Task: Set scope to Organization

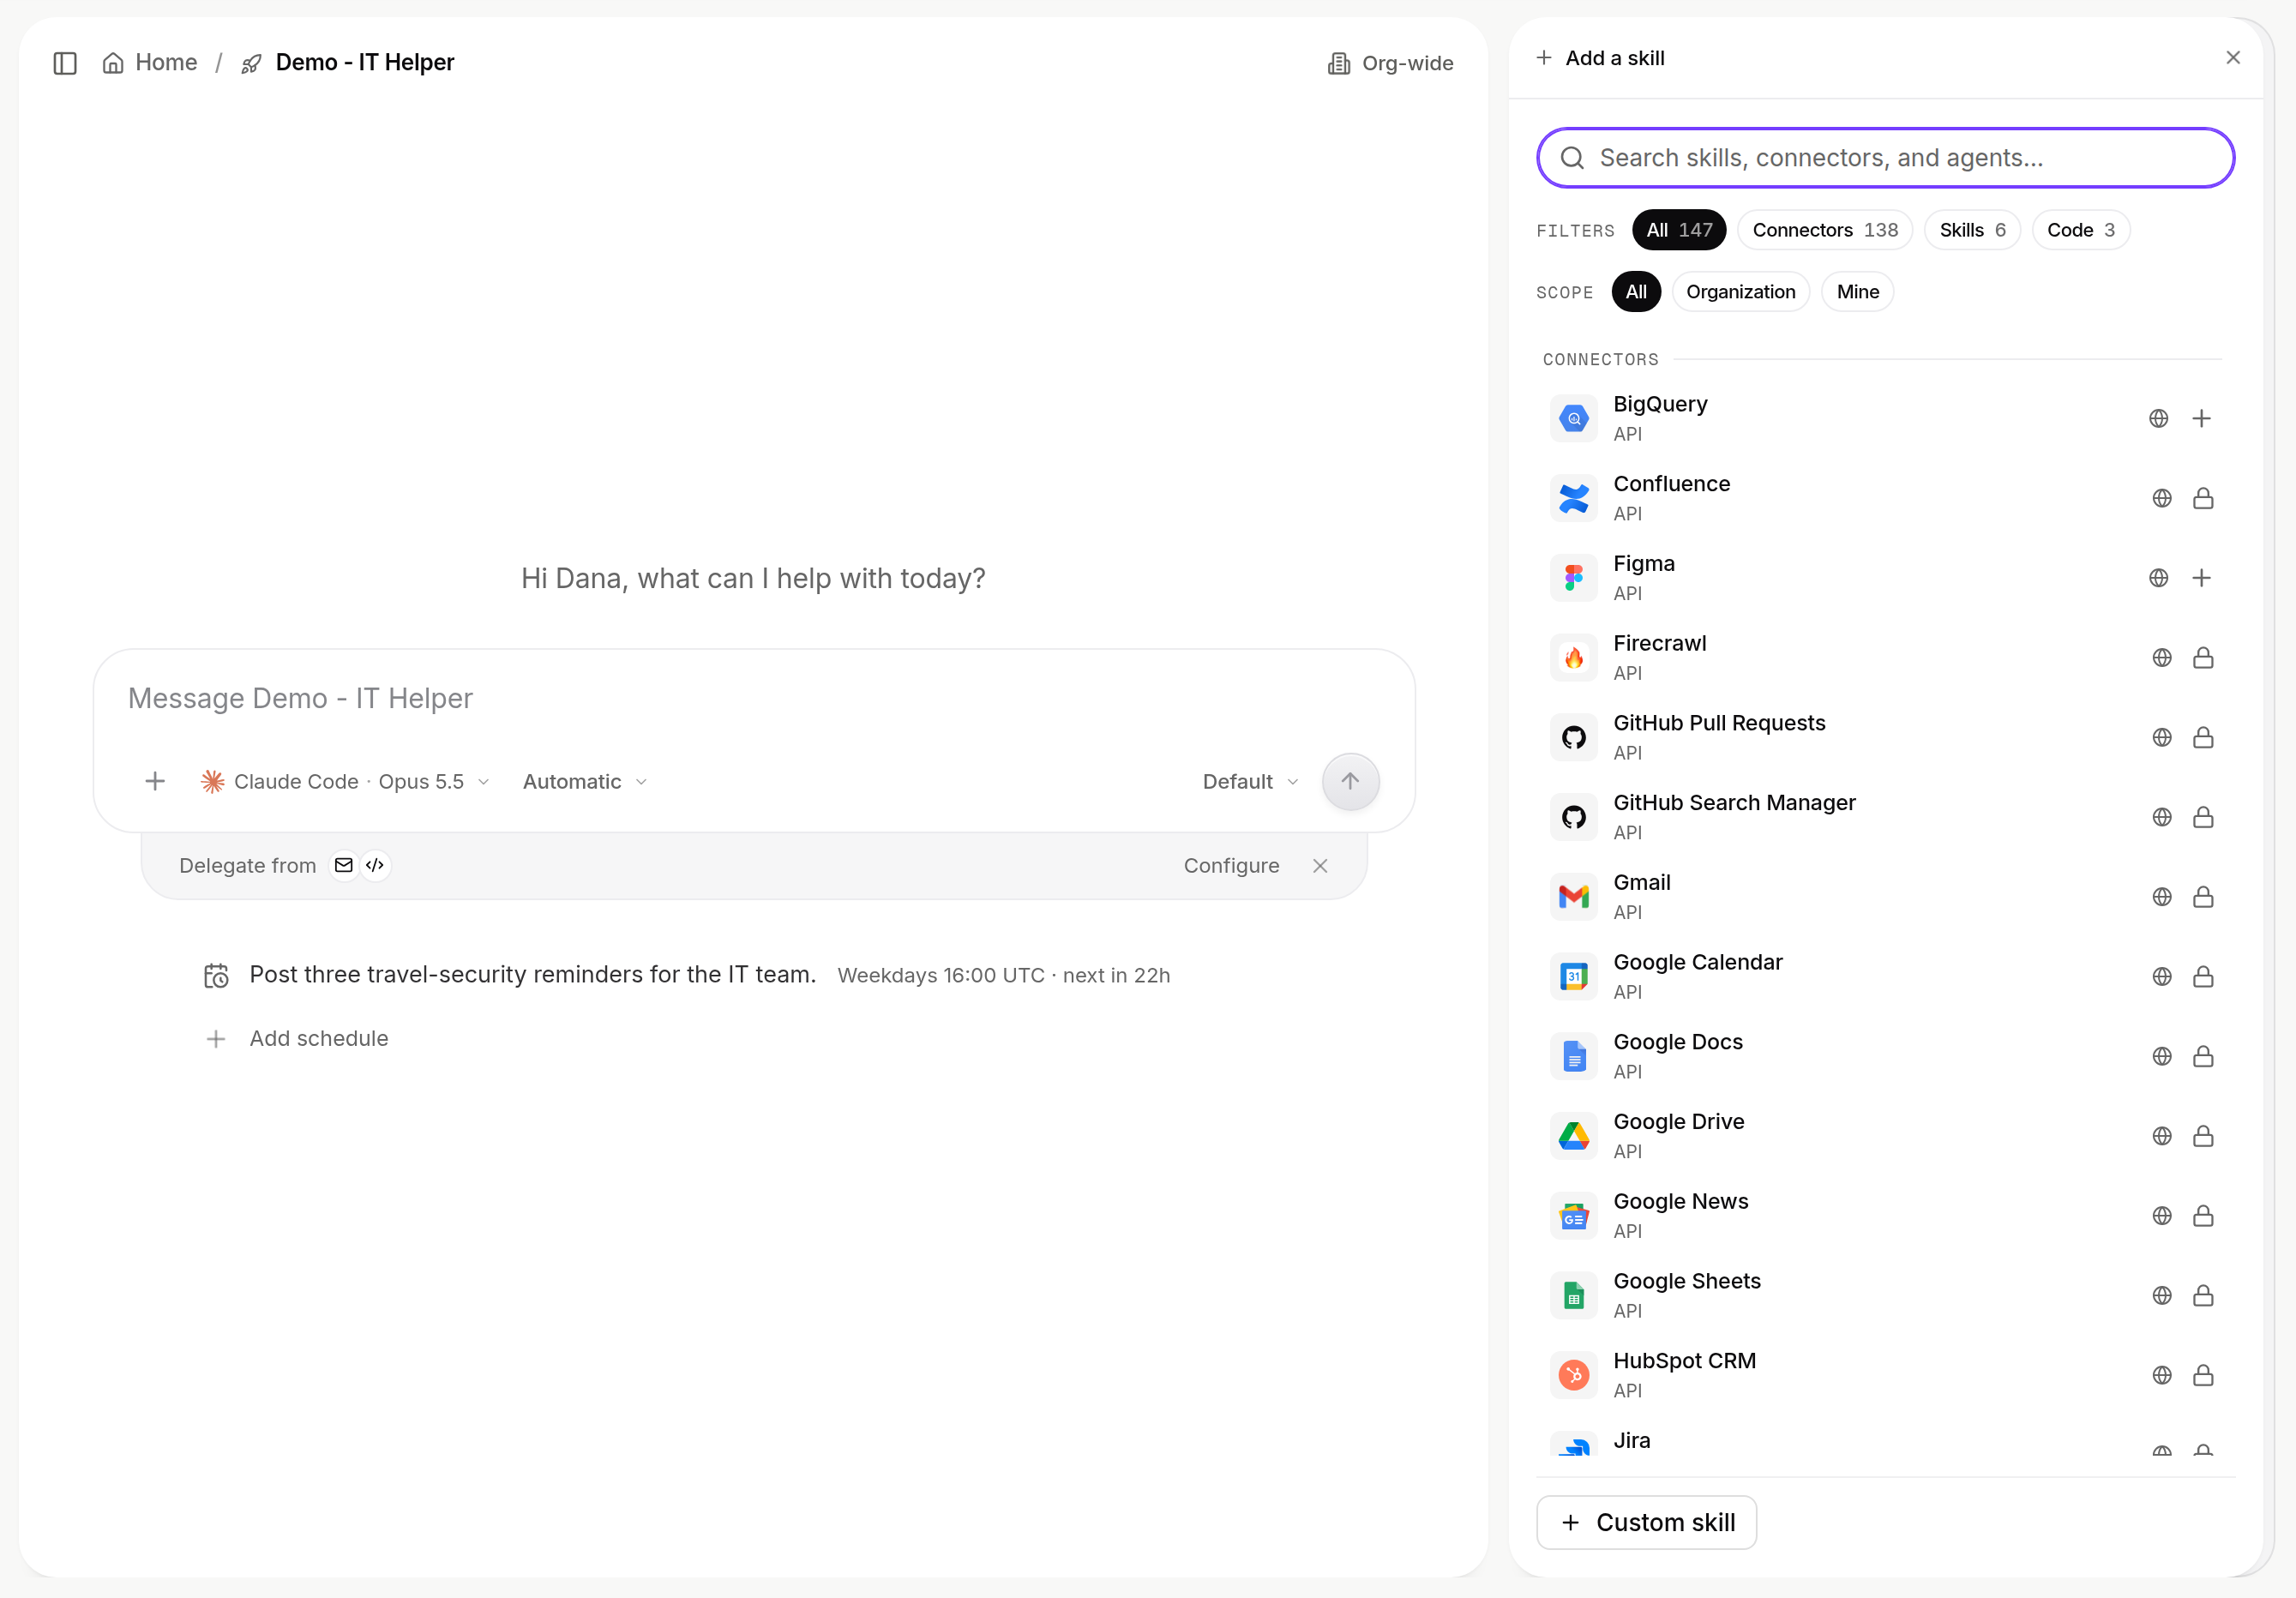Action: (x=1740, y=292)
